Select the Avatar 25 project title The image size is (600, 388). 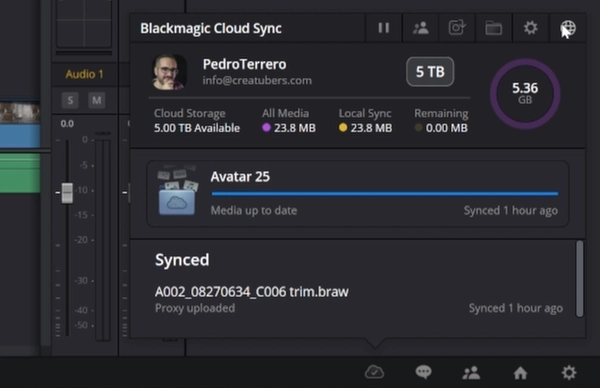coord(240,177)
